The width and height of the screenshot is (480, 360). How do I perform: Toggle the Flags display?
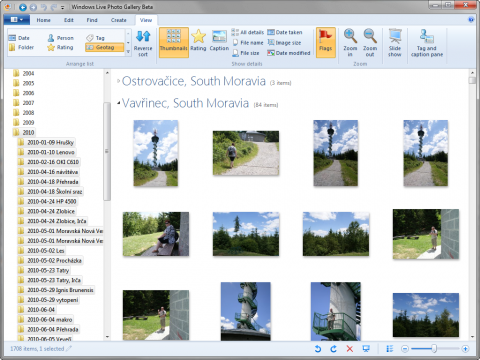point(326,42)
